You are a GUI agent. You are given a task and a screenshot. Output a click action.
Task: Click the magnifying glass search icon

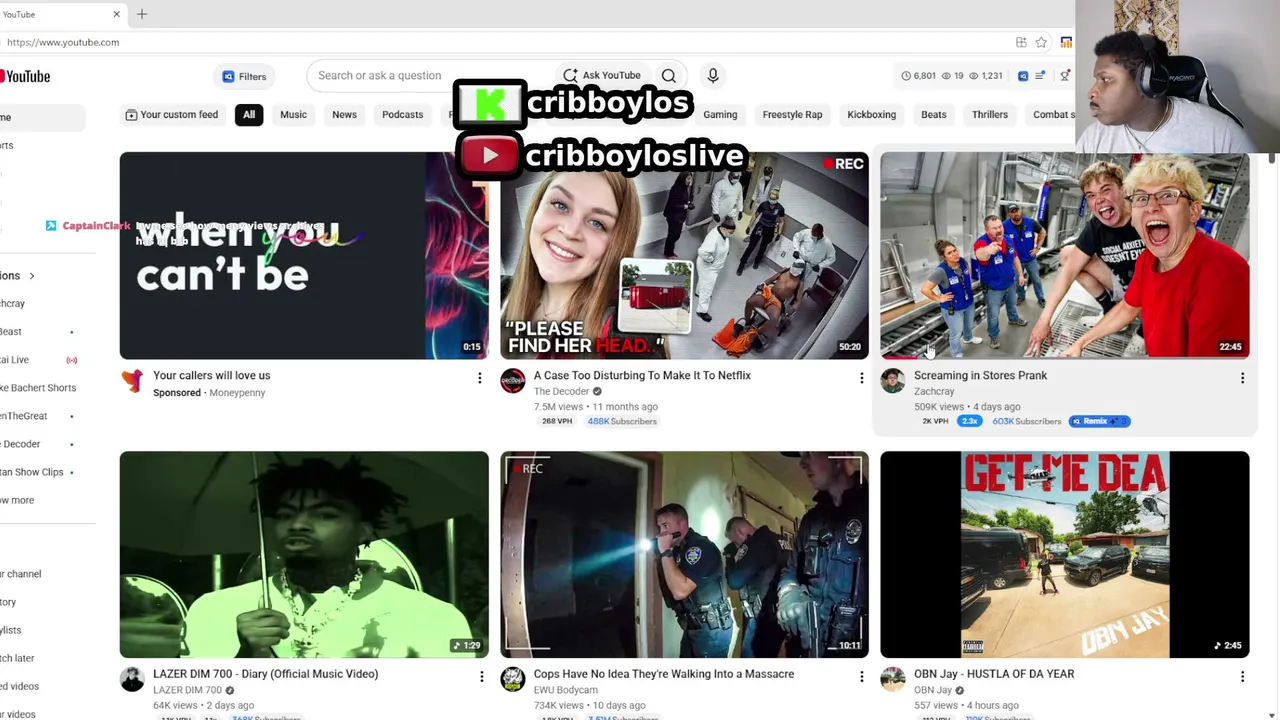click(669, 76)
